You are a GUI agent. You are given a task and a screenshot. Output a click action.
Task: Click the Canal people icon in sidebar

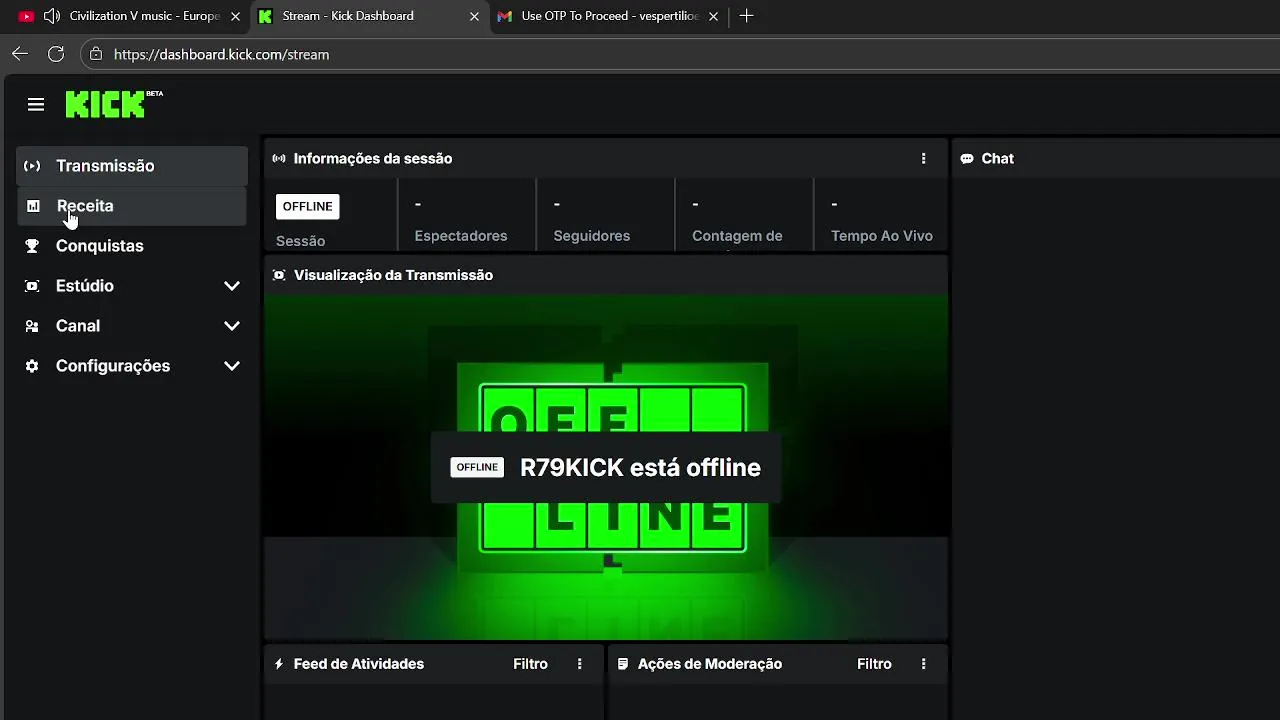click(32, 326)
